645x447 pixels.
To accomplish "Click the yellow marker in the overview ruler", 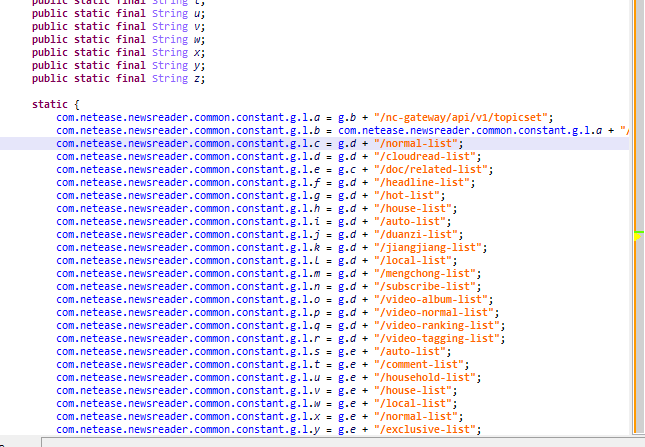I will [639, 236].
